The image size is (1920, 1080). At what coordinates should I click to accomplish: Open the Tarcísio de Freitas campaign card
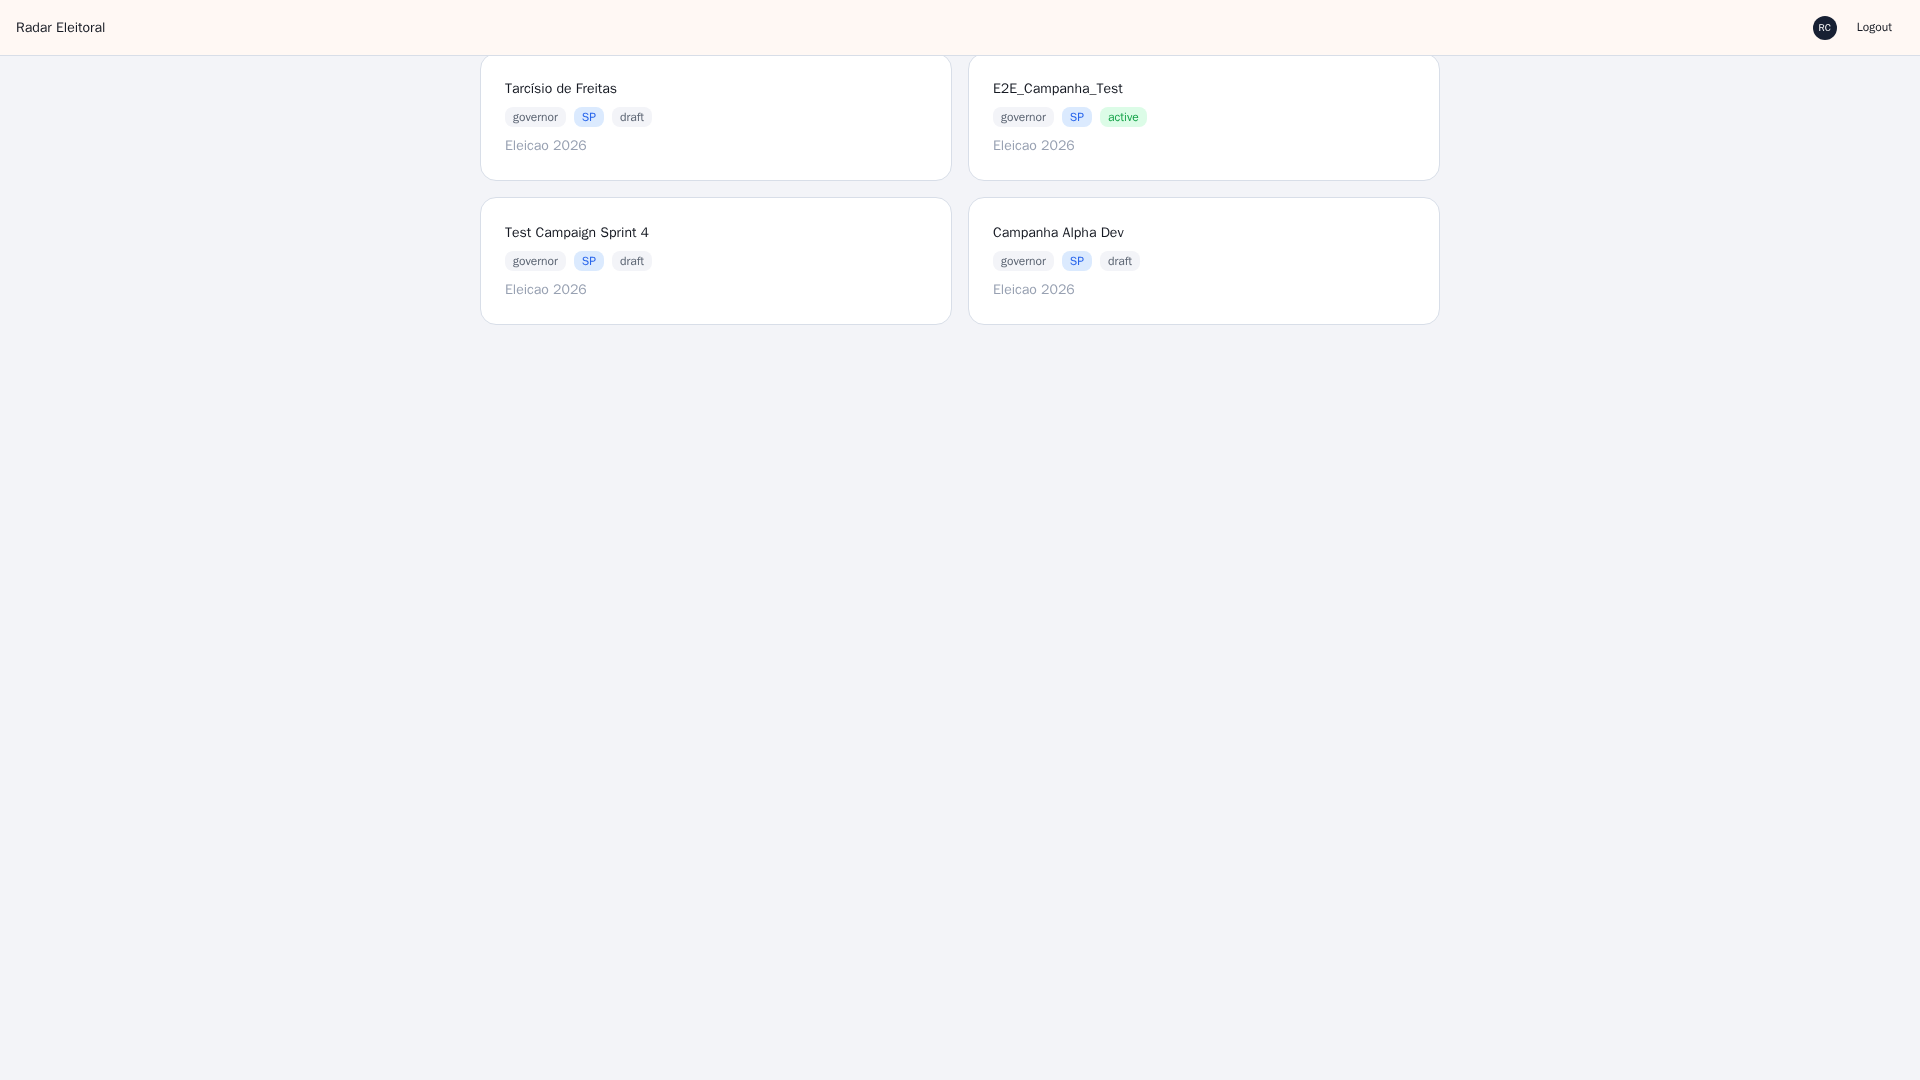716,117
